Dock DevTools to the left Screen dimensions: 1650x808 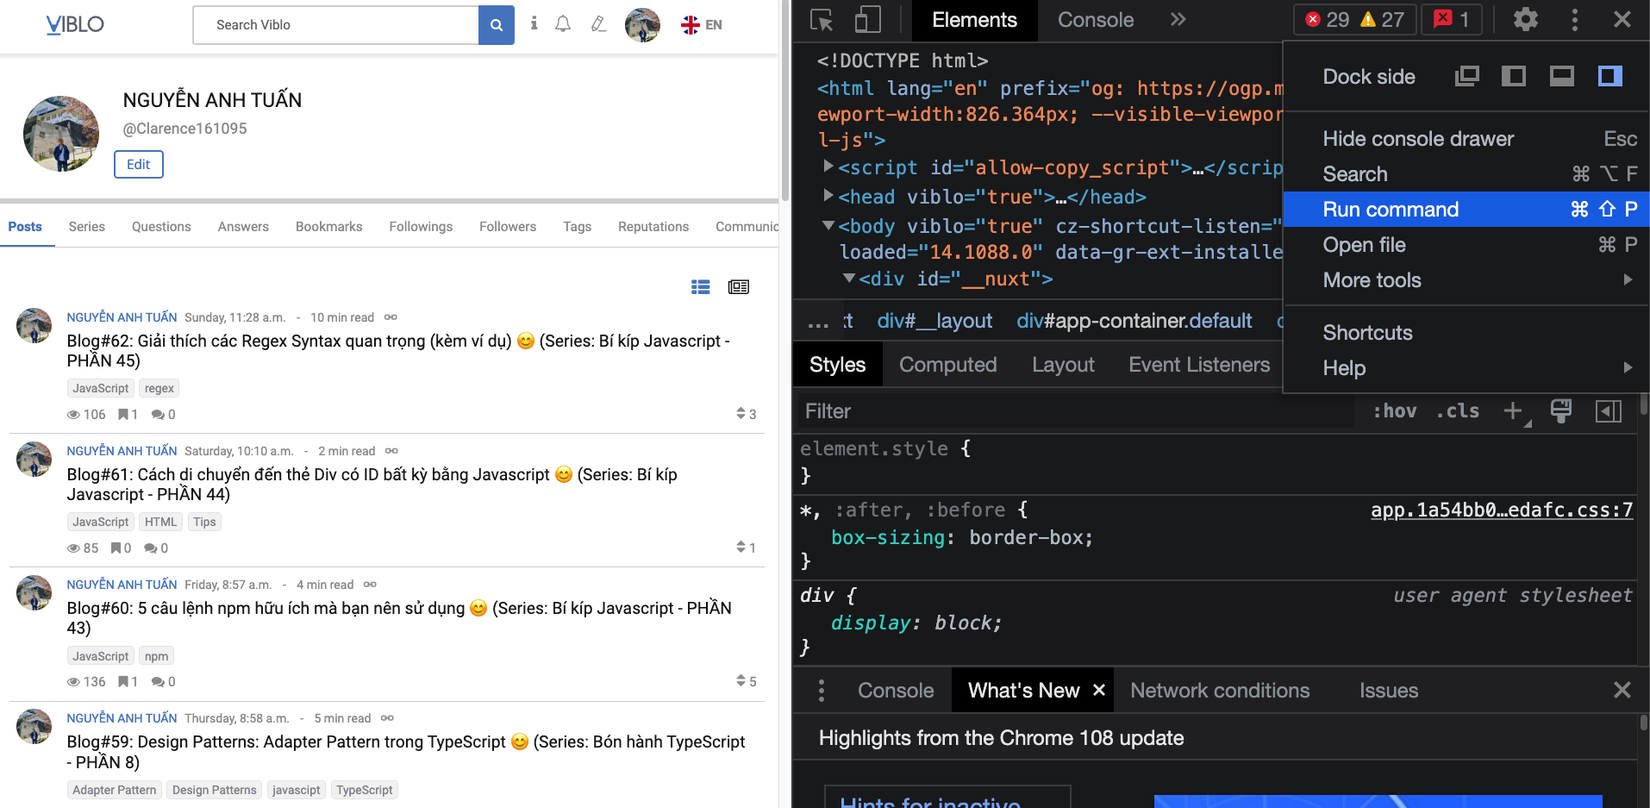(x=1514, y=76)
